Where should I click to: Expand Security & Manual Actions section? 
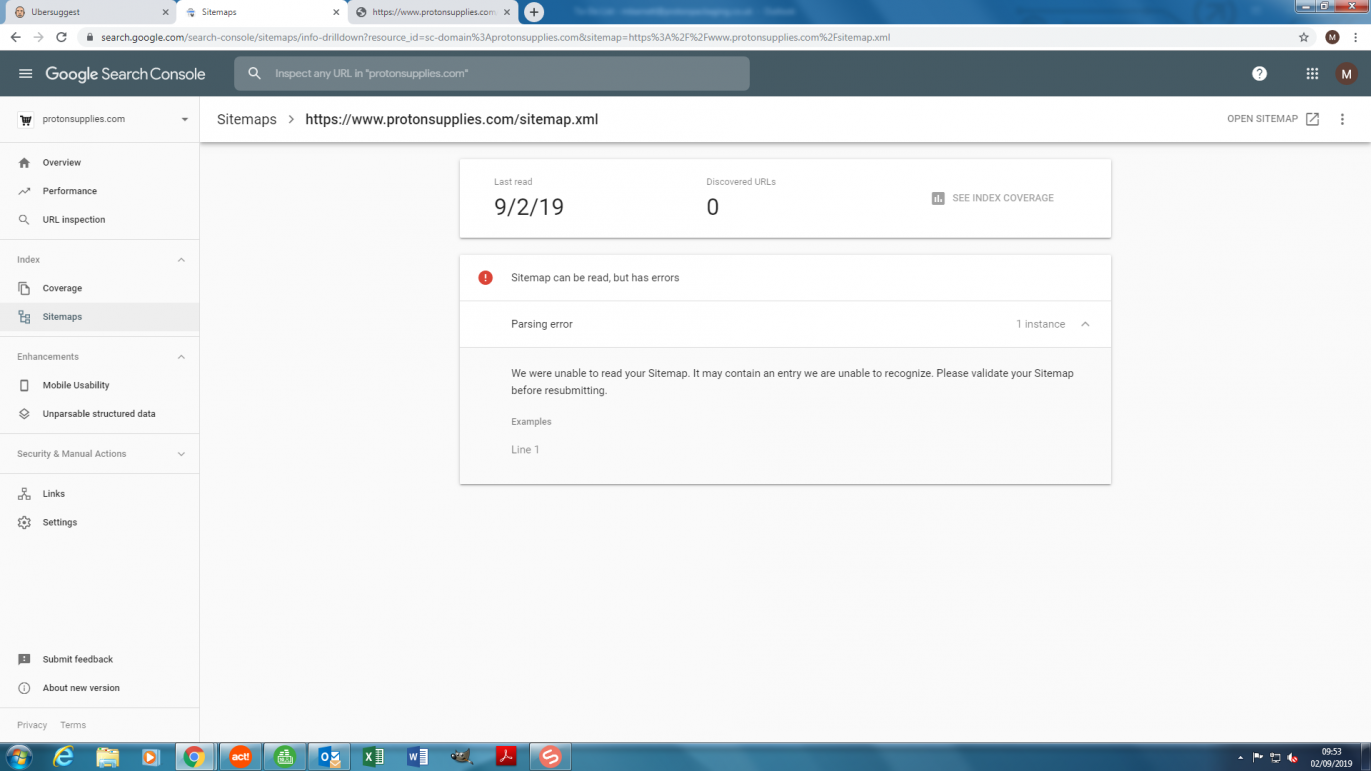click(x=181, y=454)
